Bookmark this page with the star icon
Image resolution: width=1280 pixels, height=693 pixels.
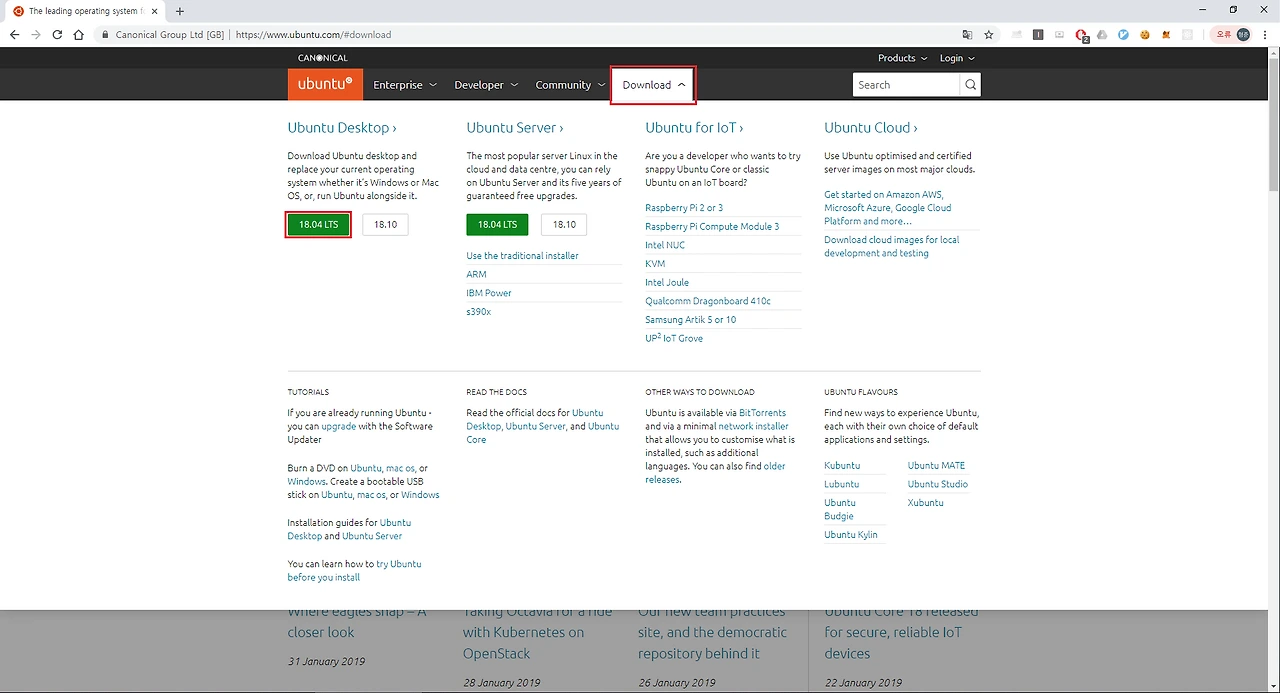tap(989, 34)
